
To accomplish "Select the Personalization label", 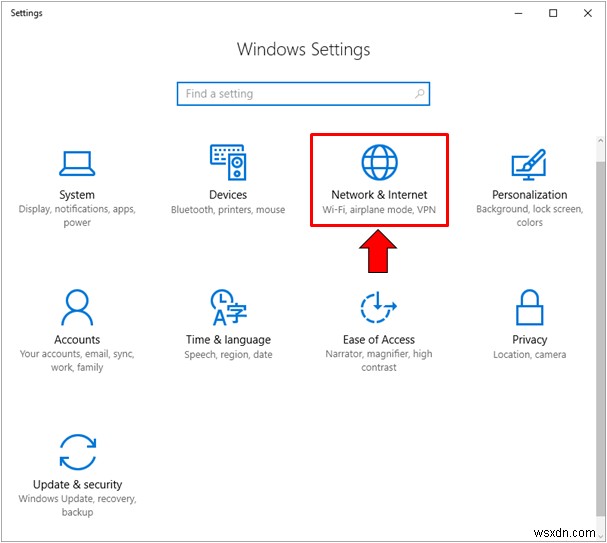I will [x=530, y=195].
